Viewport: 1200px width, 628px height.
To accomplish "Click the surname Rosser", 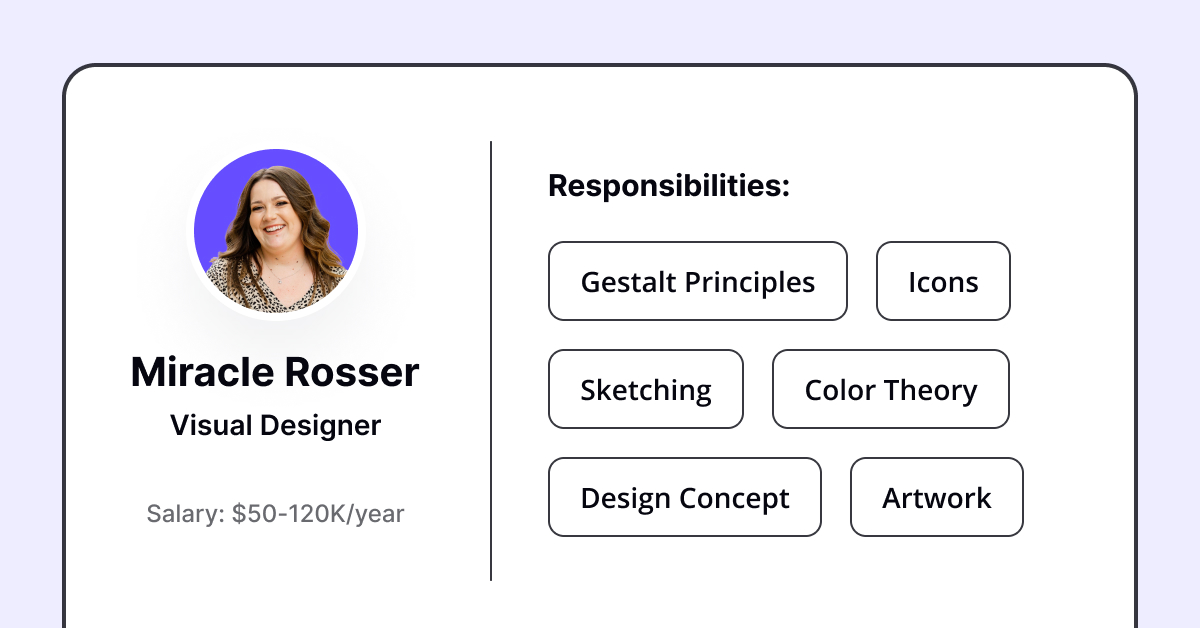I will (x=352, y=372).
